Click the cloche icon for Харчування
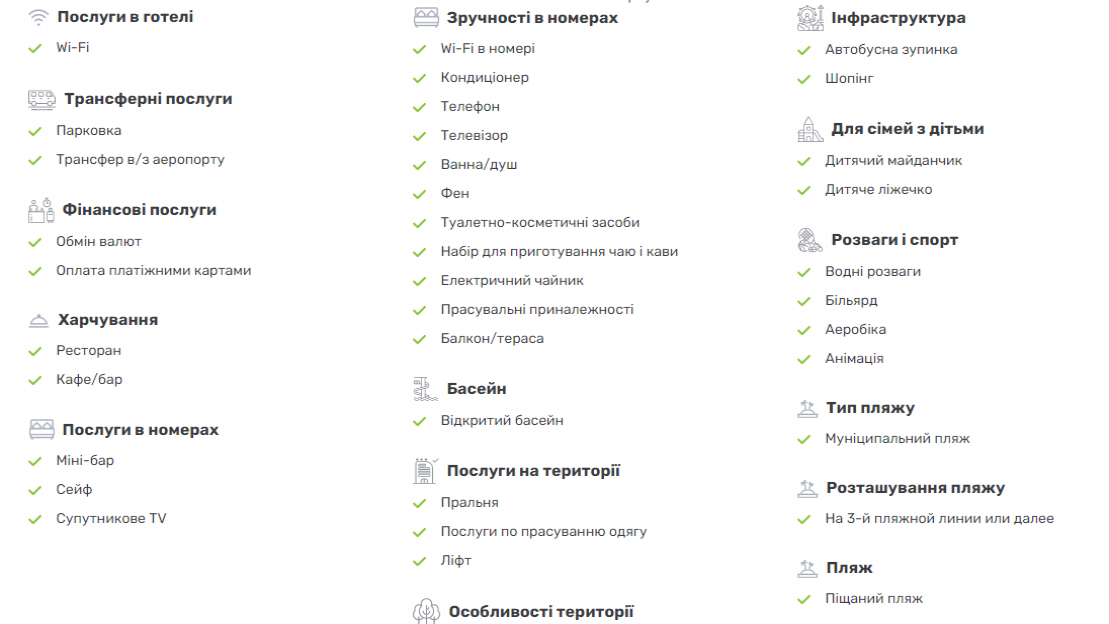Image resolution: width=1109 pixels, height=624 pixels. 38,320
